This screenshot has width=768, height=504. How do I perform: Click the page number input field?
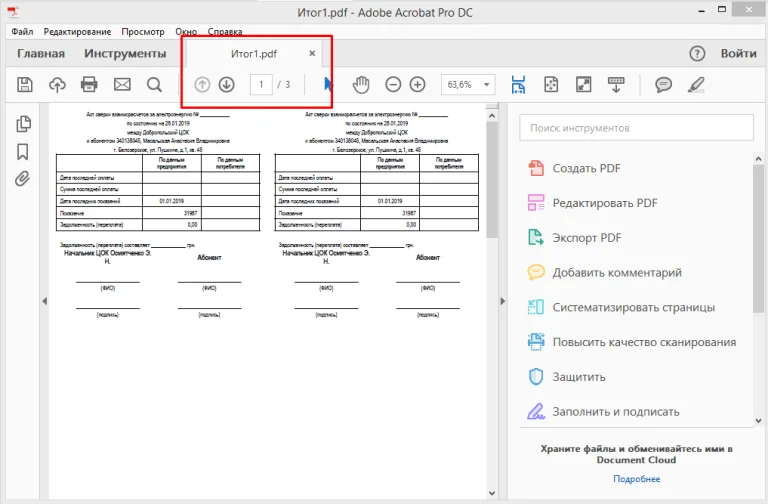pos(261,85)
